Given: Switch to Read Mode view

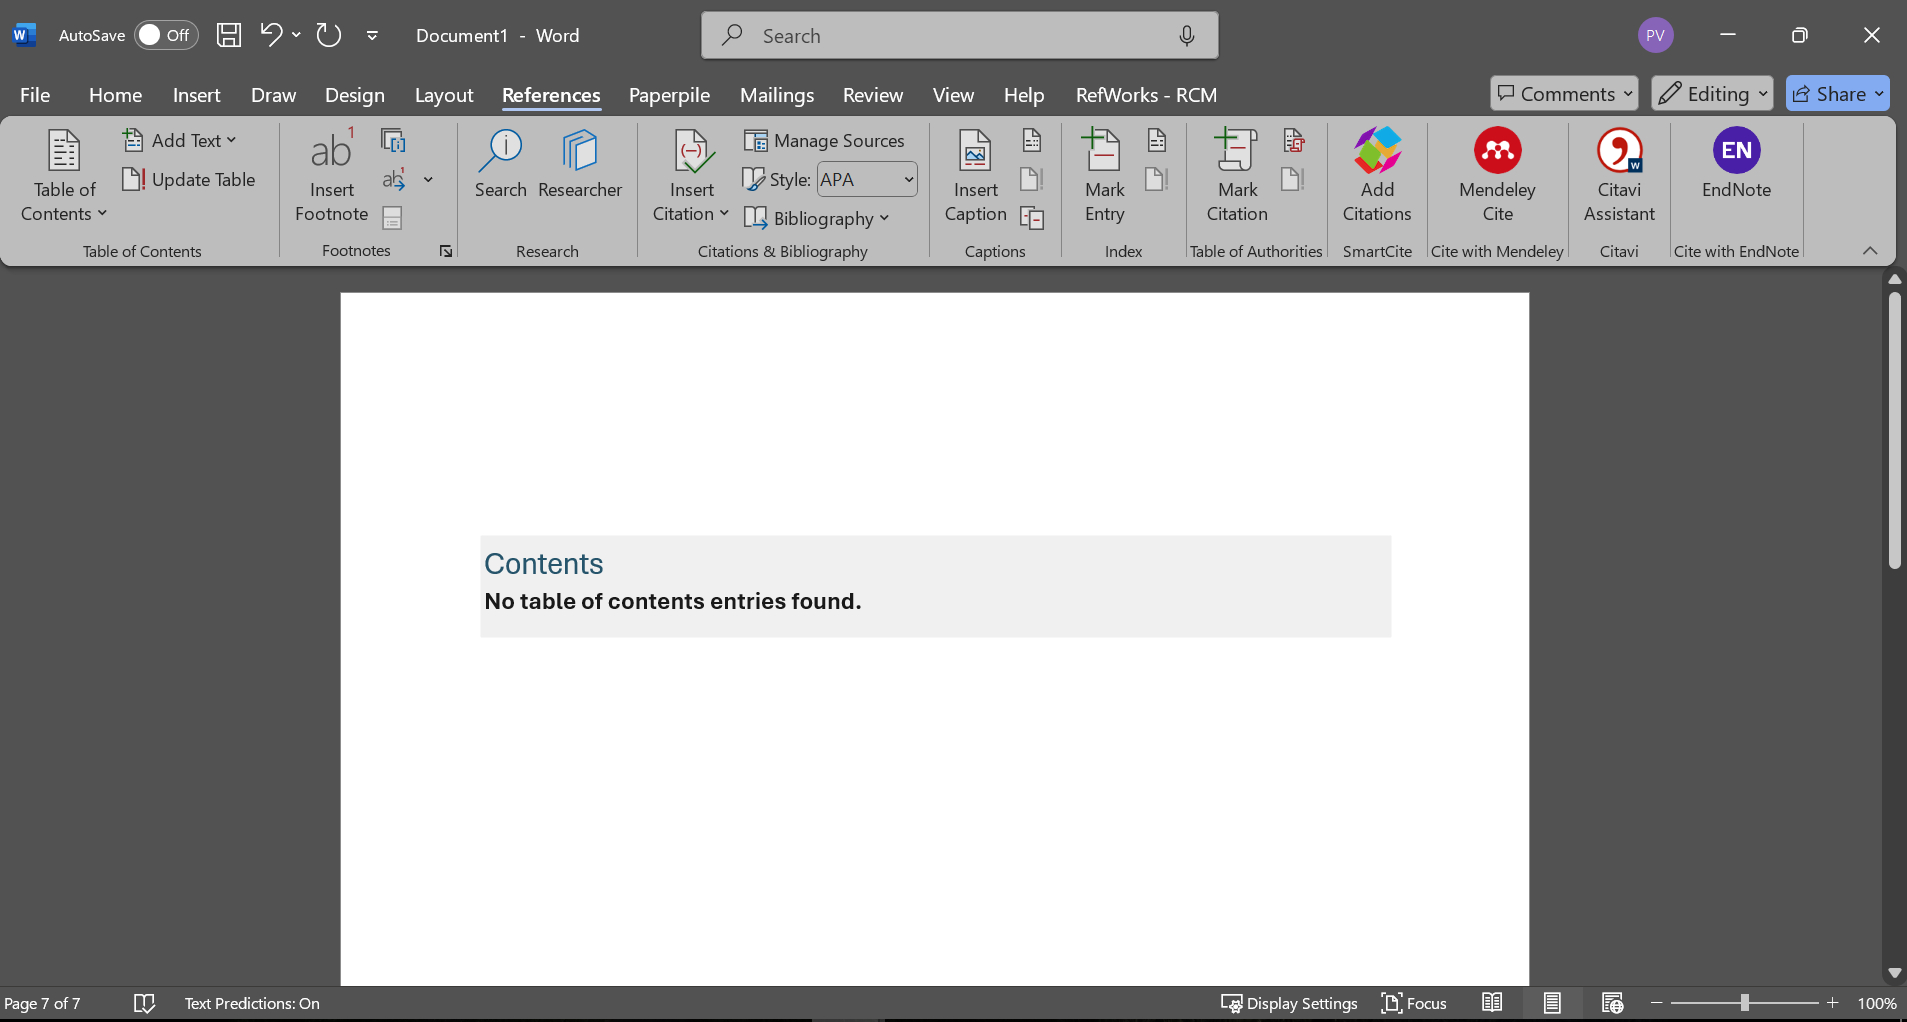Looking at the screenshot, I should point(1491,1003).
